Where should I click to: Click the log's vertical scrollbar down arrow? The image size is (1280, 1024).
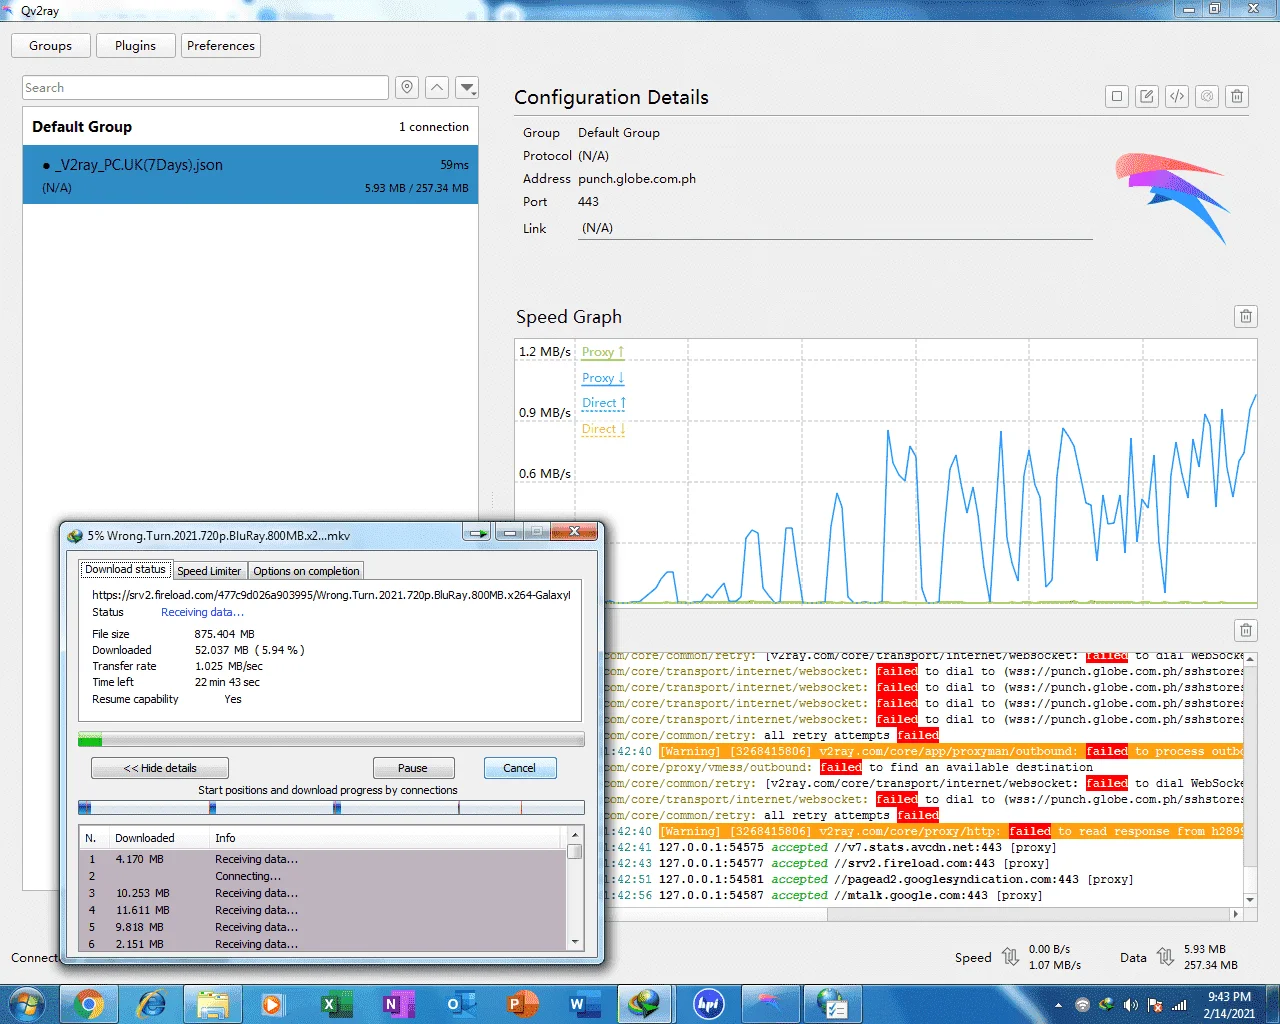click(x=1250, y=900)
